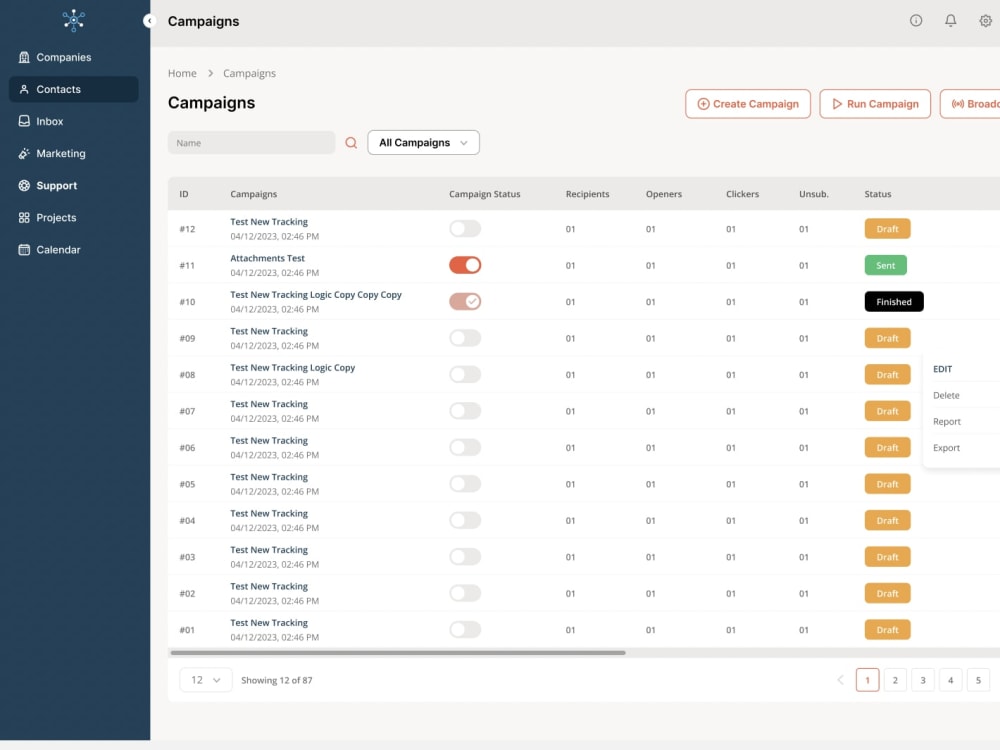Image resolution: width=1000 pixels, height=750 pixels.
Task: Click the Marketing icon in sidebar
Action: [x=24, y=154]
